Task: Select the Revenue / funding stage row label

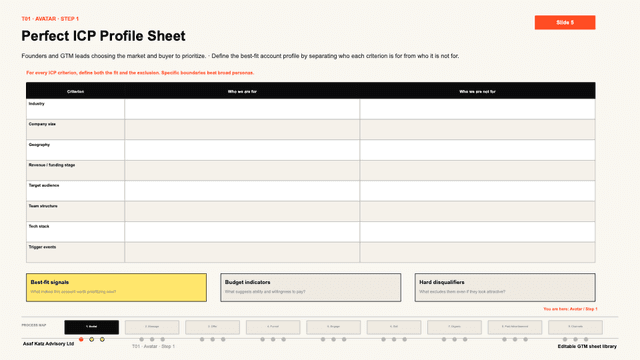Action: tap(52, 165)
